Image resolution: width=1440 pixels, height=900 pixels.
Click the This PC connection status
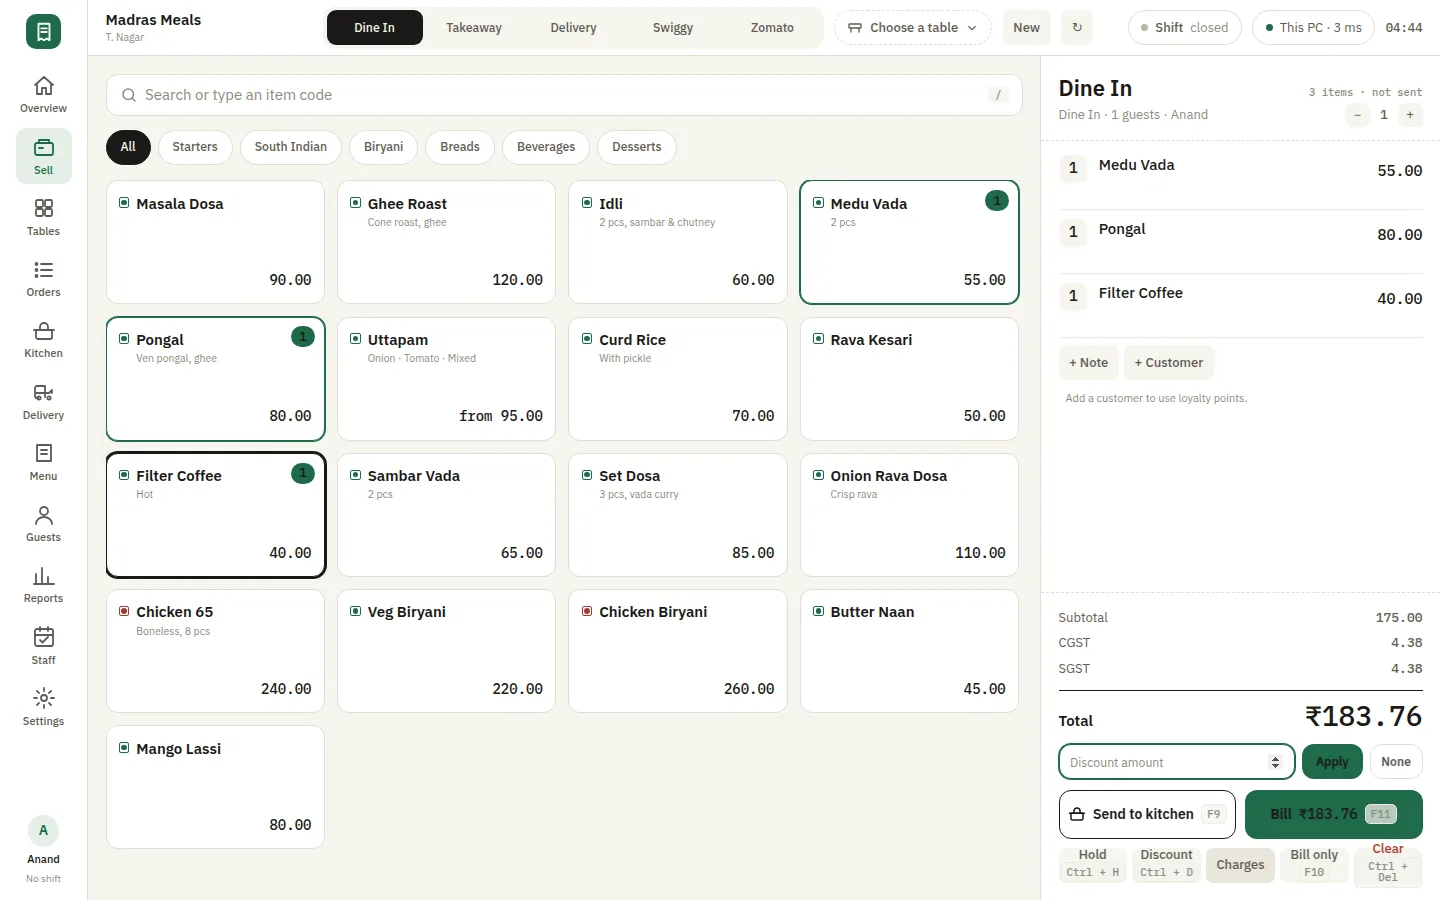1314,28
